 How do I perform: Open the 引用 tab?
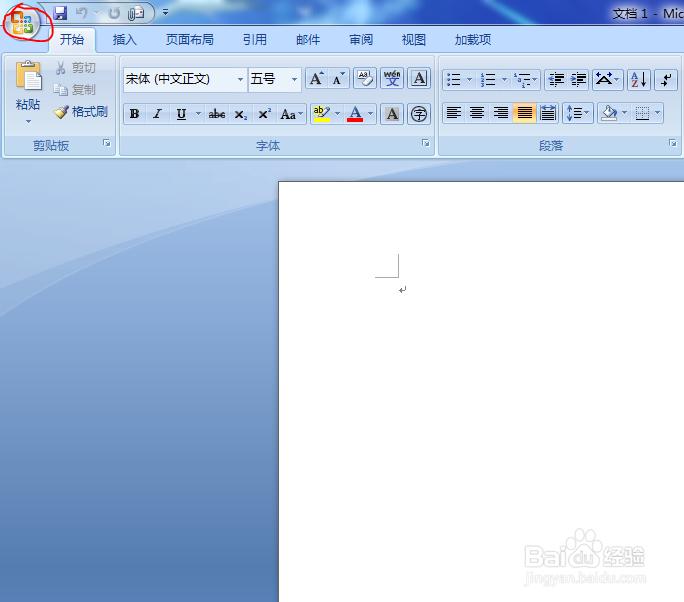(254, 40)
